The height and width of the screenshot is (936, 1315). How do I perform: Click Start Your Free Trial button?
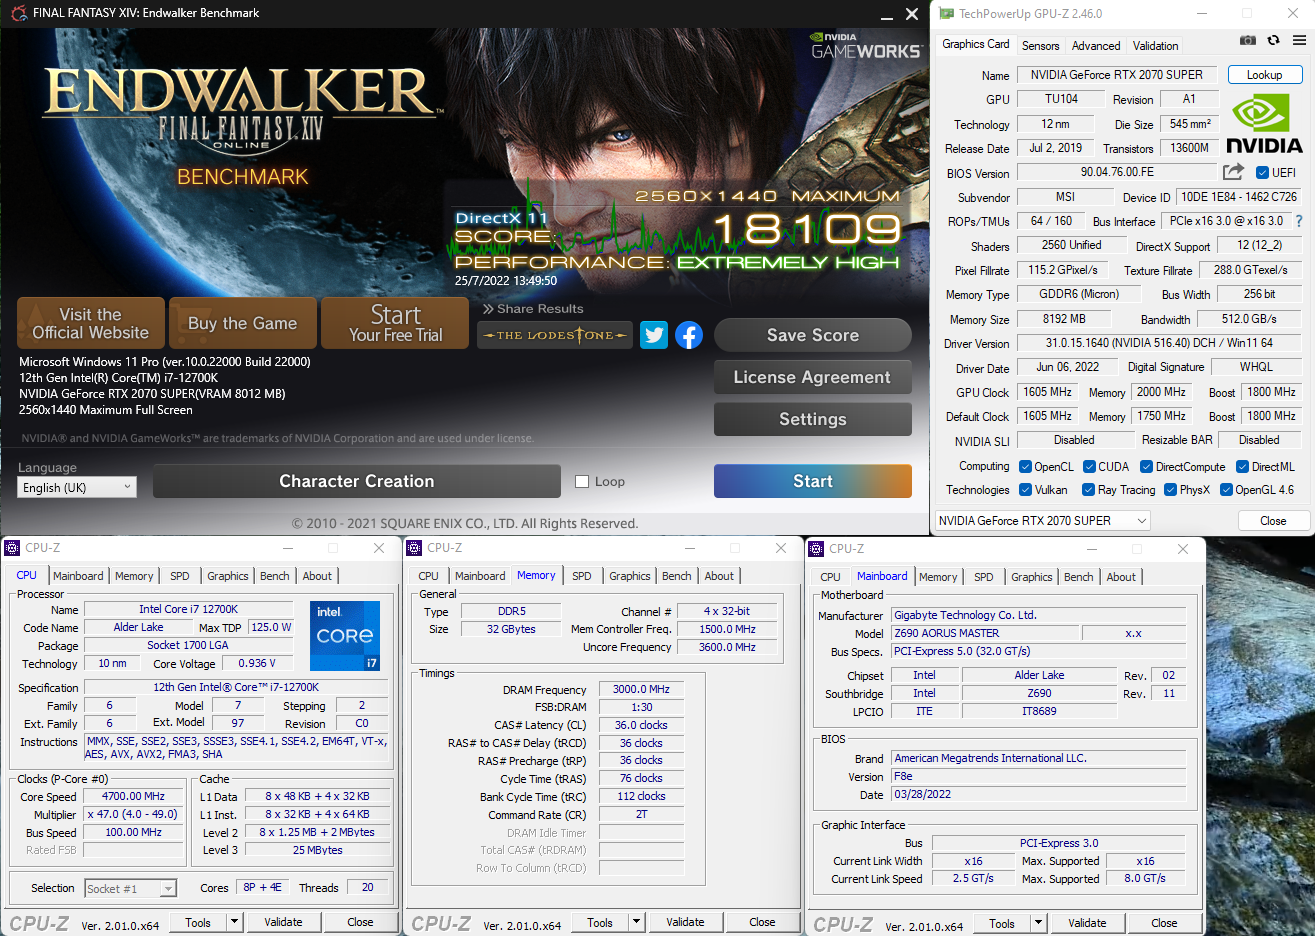coord(395,323)
